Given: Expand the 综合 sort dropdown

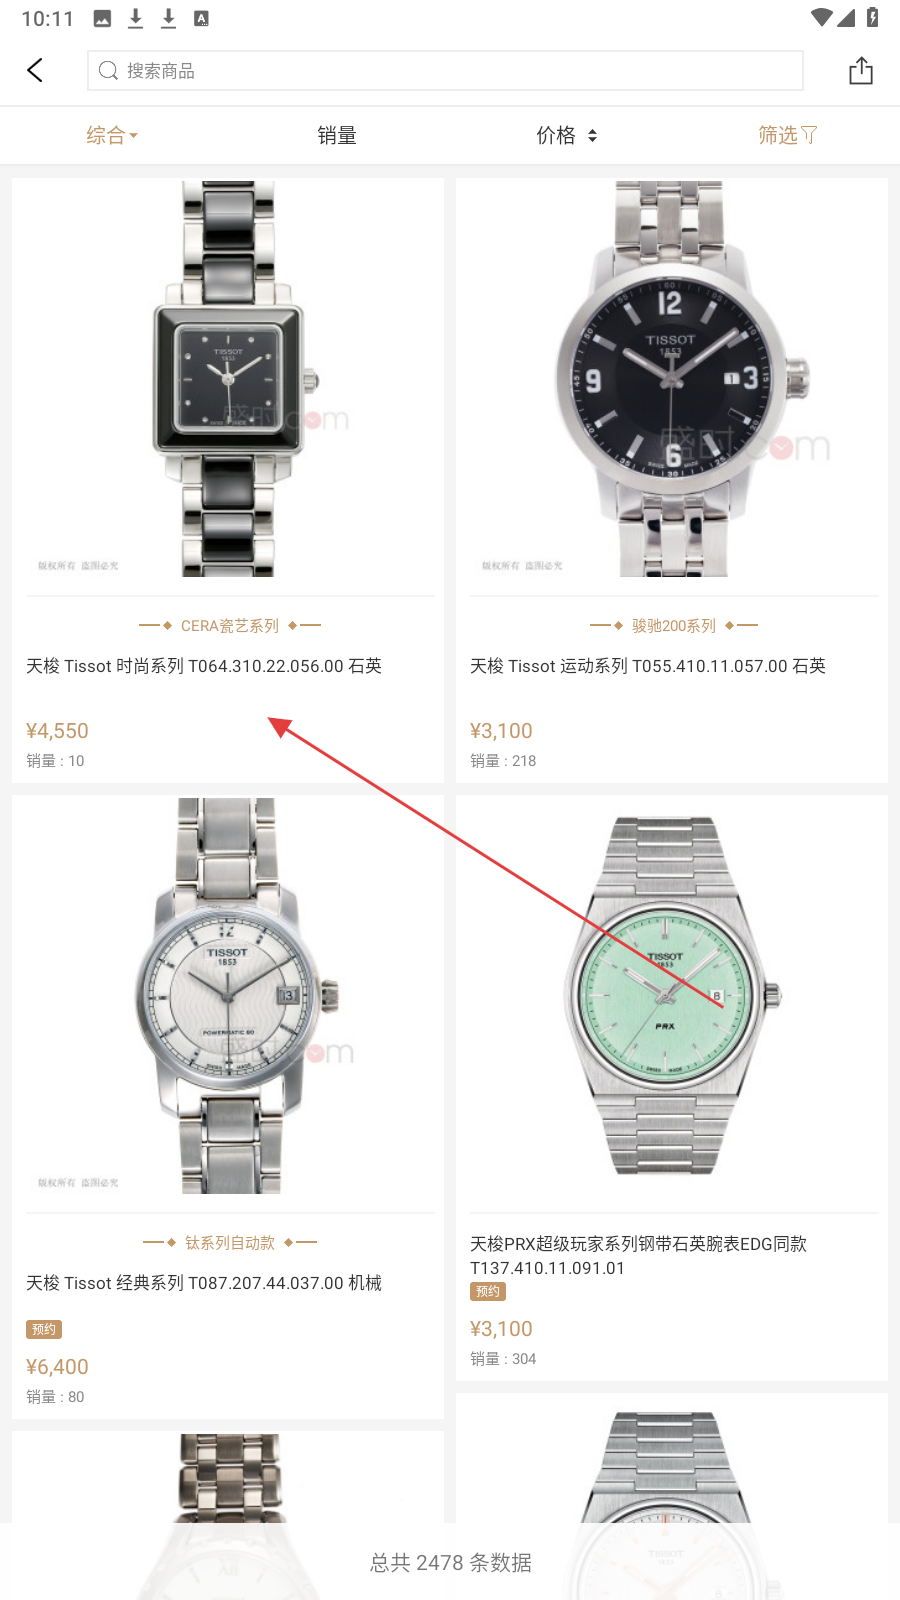Looking at the screenshot, I should point(112,135).
